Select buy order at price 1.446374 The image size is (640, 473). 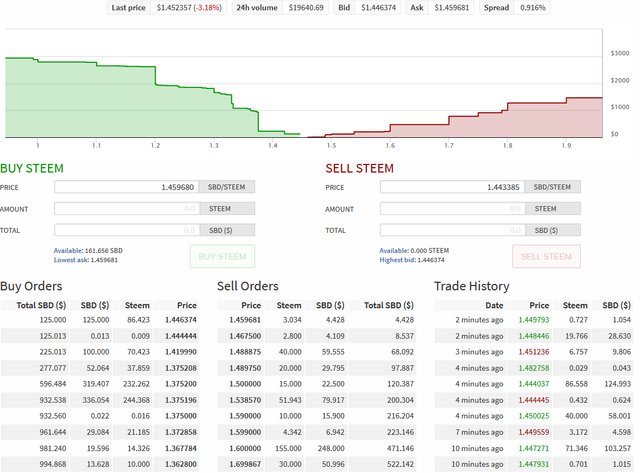(100, 320)
